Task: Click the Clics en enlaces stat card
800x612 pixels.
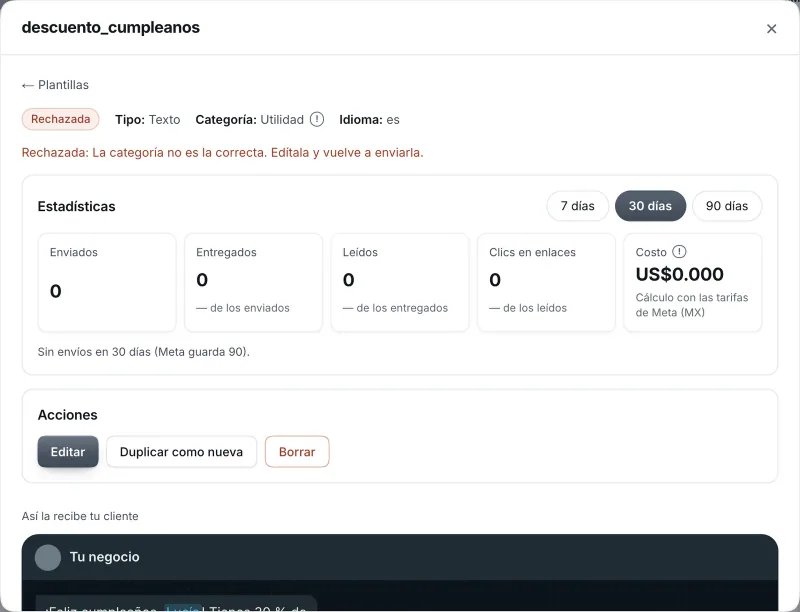Action: pos(546,283)
